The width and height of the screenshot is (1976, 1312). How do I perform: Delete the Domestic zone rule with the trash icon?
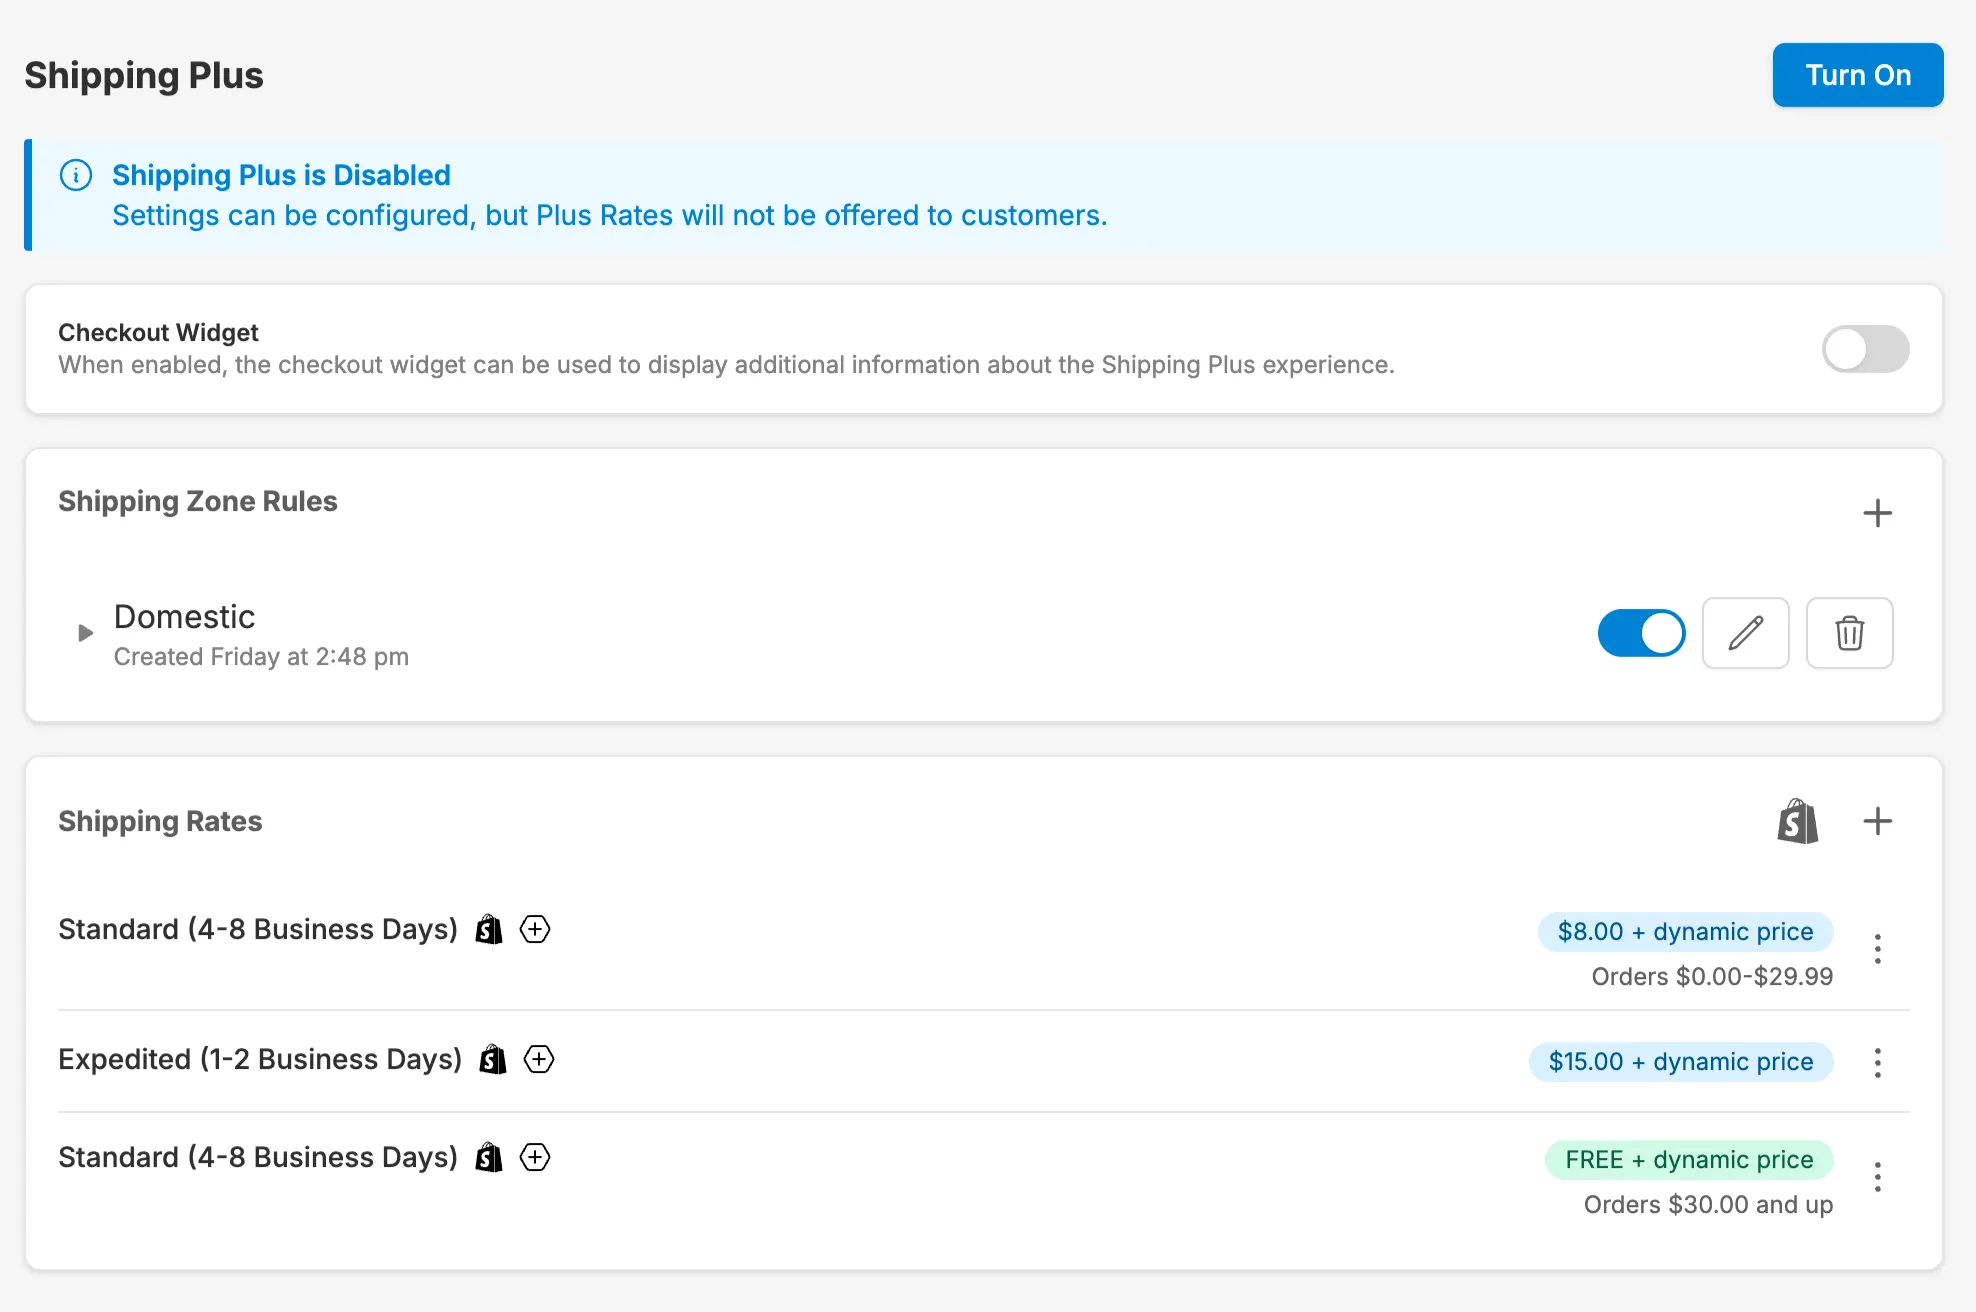(1849, 633)
